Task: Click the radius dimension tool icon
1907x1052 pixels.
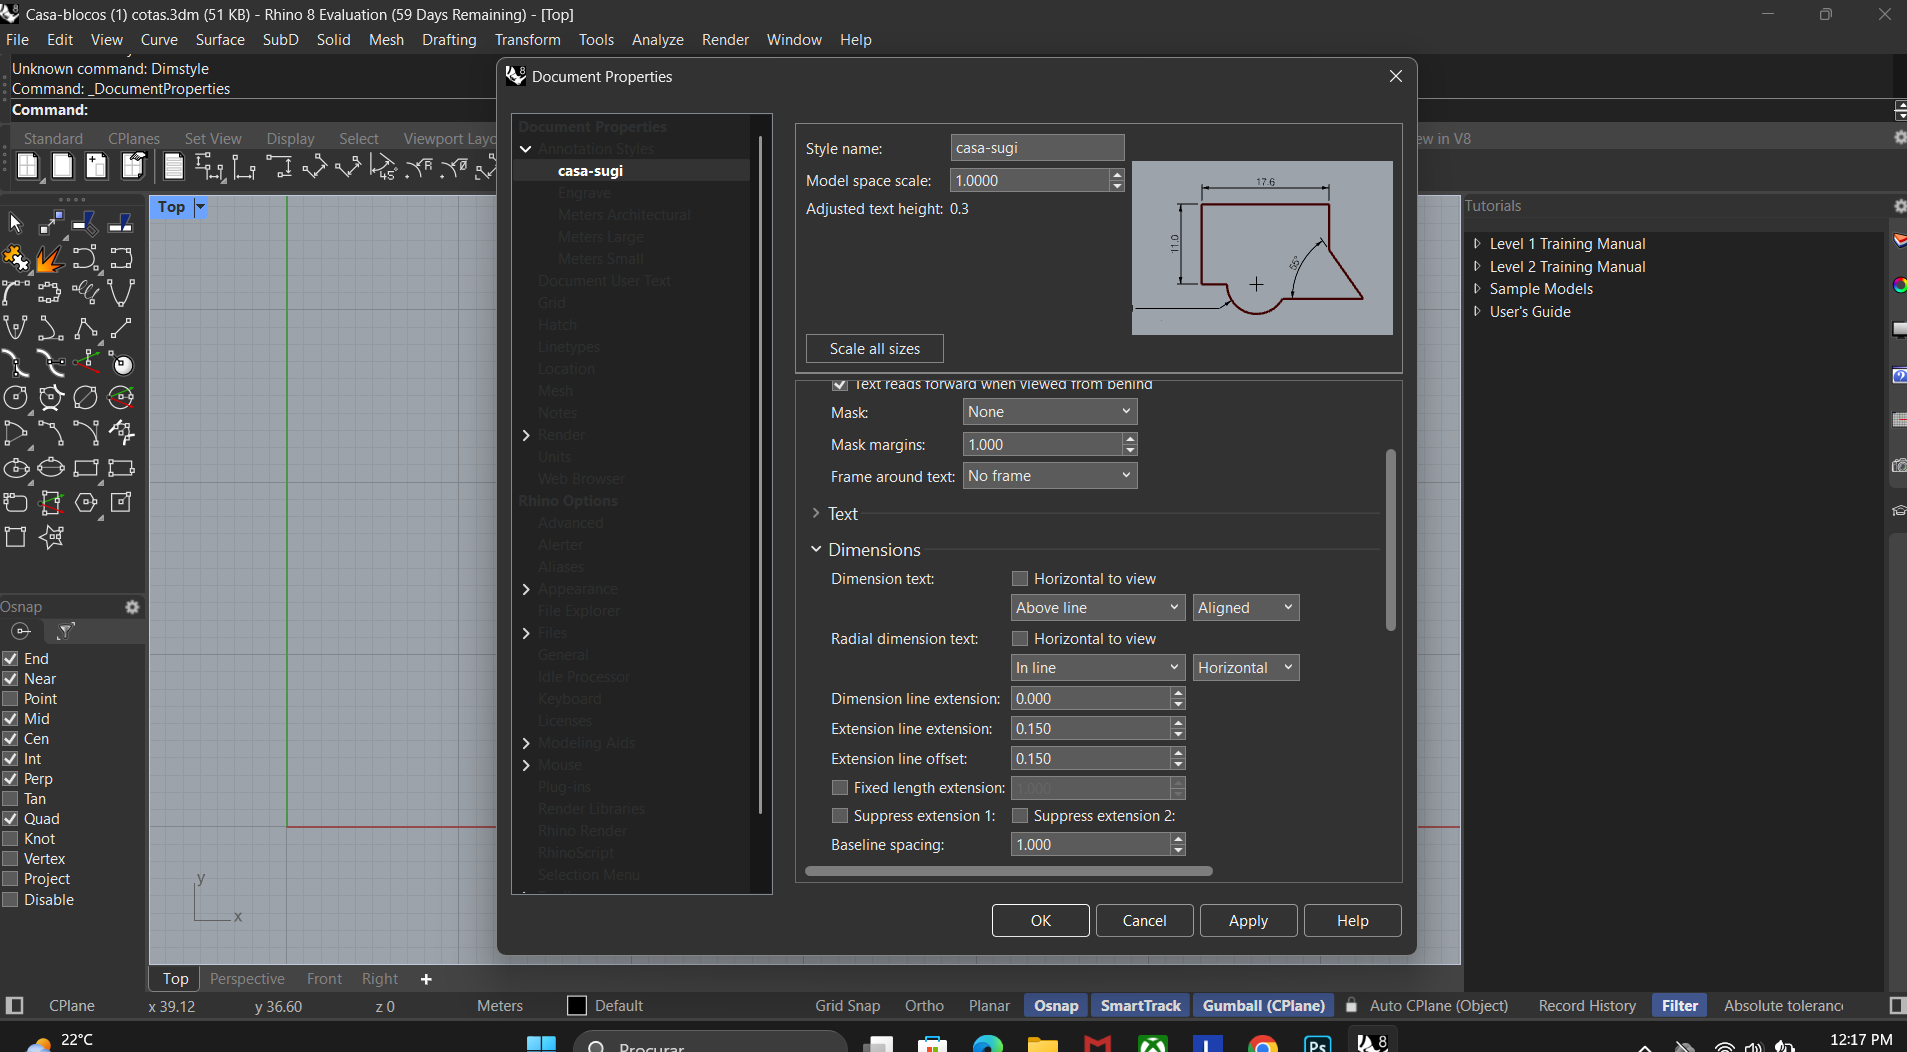Action: click(x=418, y=167)
